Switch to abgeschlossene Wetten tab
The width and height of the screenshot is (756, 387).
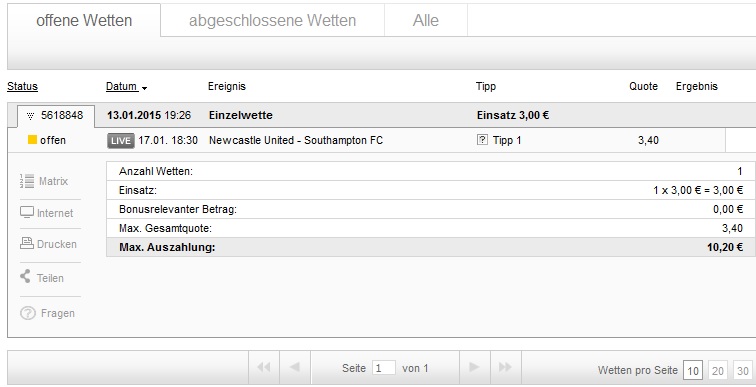(272, 20)
